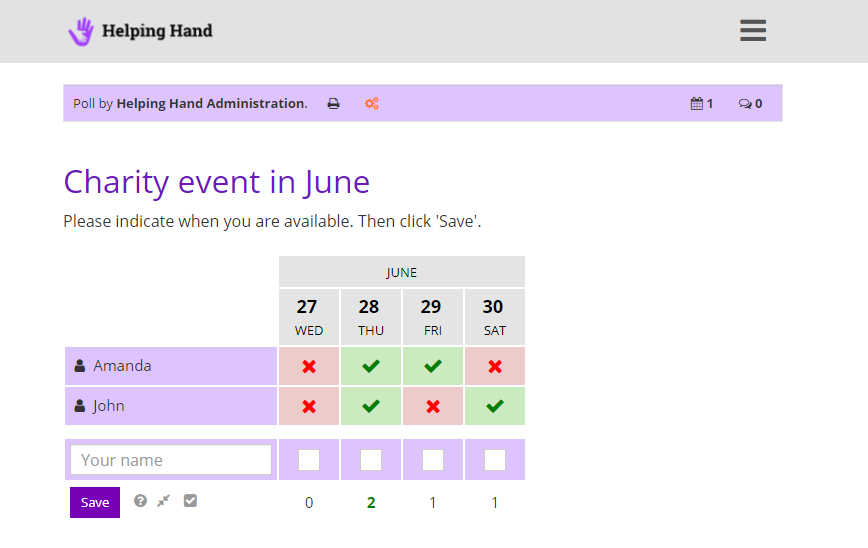
Task: Click the purple hand logo
Action: 81,32
